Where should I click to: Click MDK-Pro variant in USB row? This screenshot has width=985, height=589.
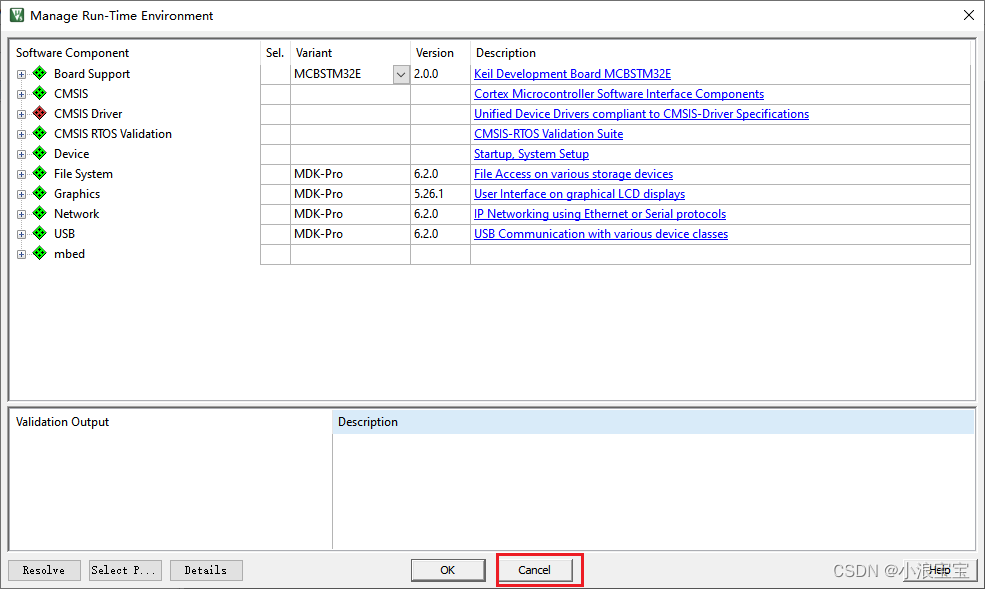318,234
